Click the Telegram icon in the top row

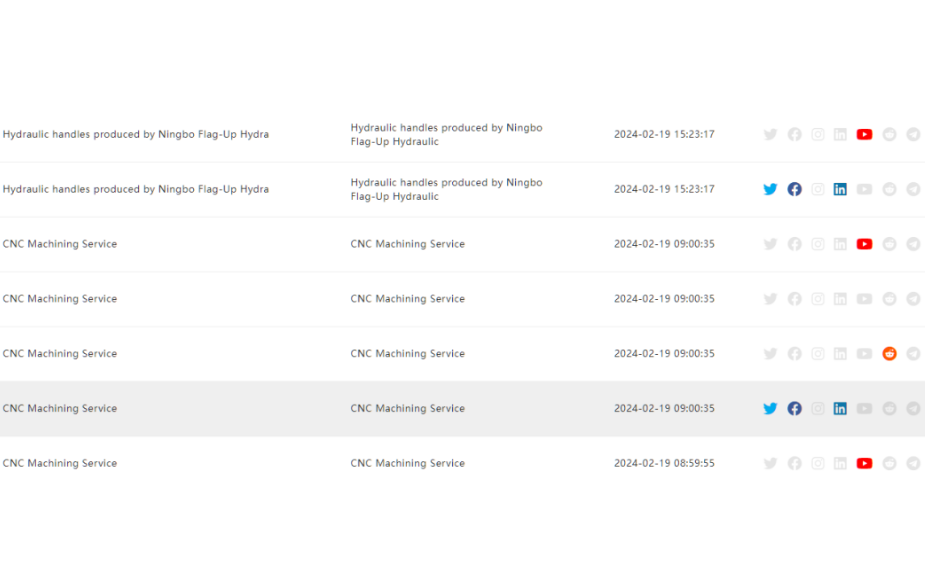pos(913,134)
